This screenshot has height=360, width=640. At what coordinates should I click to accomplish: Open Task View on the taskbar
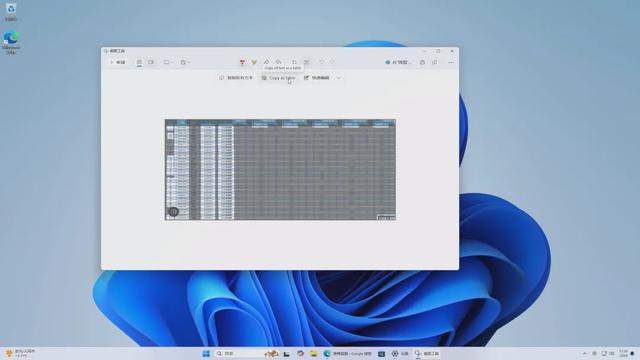(x=287, y=353)
